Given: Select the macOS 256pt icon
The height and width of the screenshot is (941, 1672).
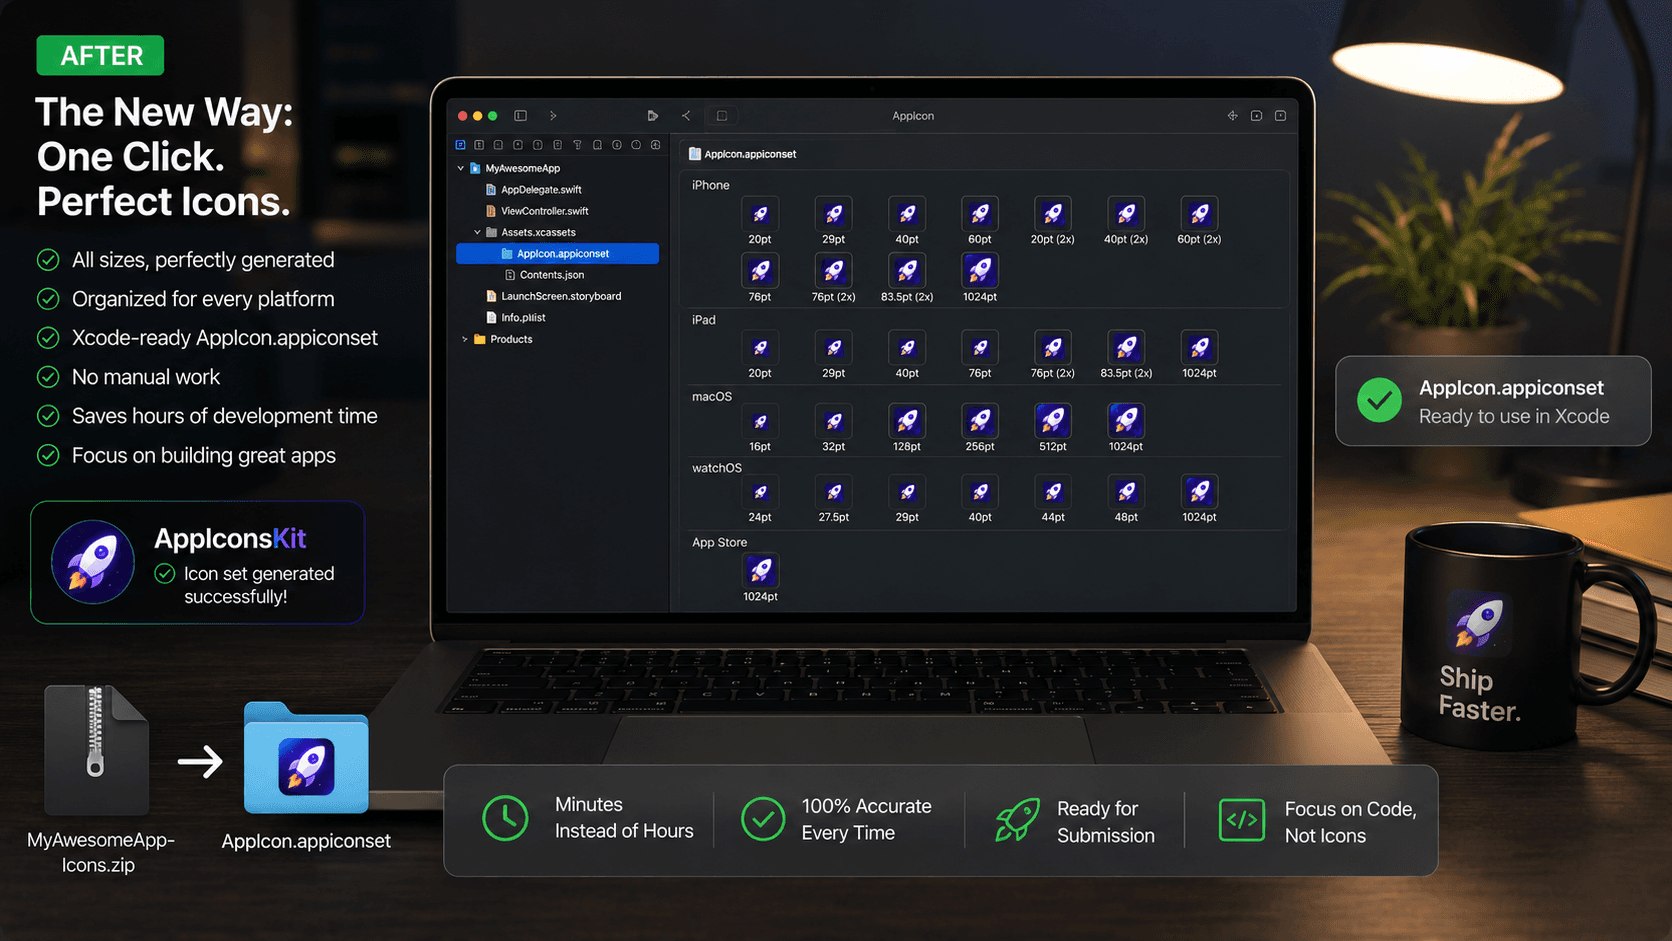Looking at the screenshot, I should pos(980,421).
